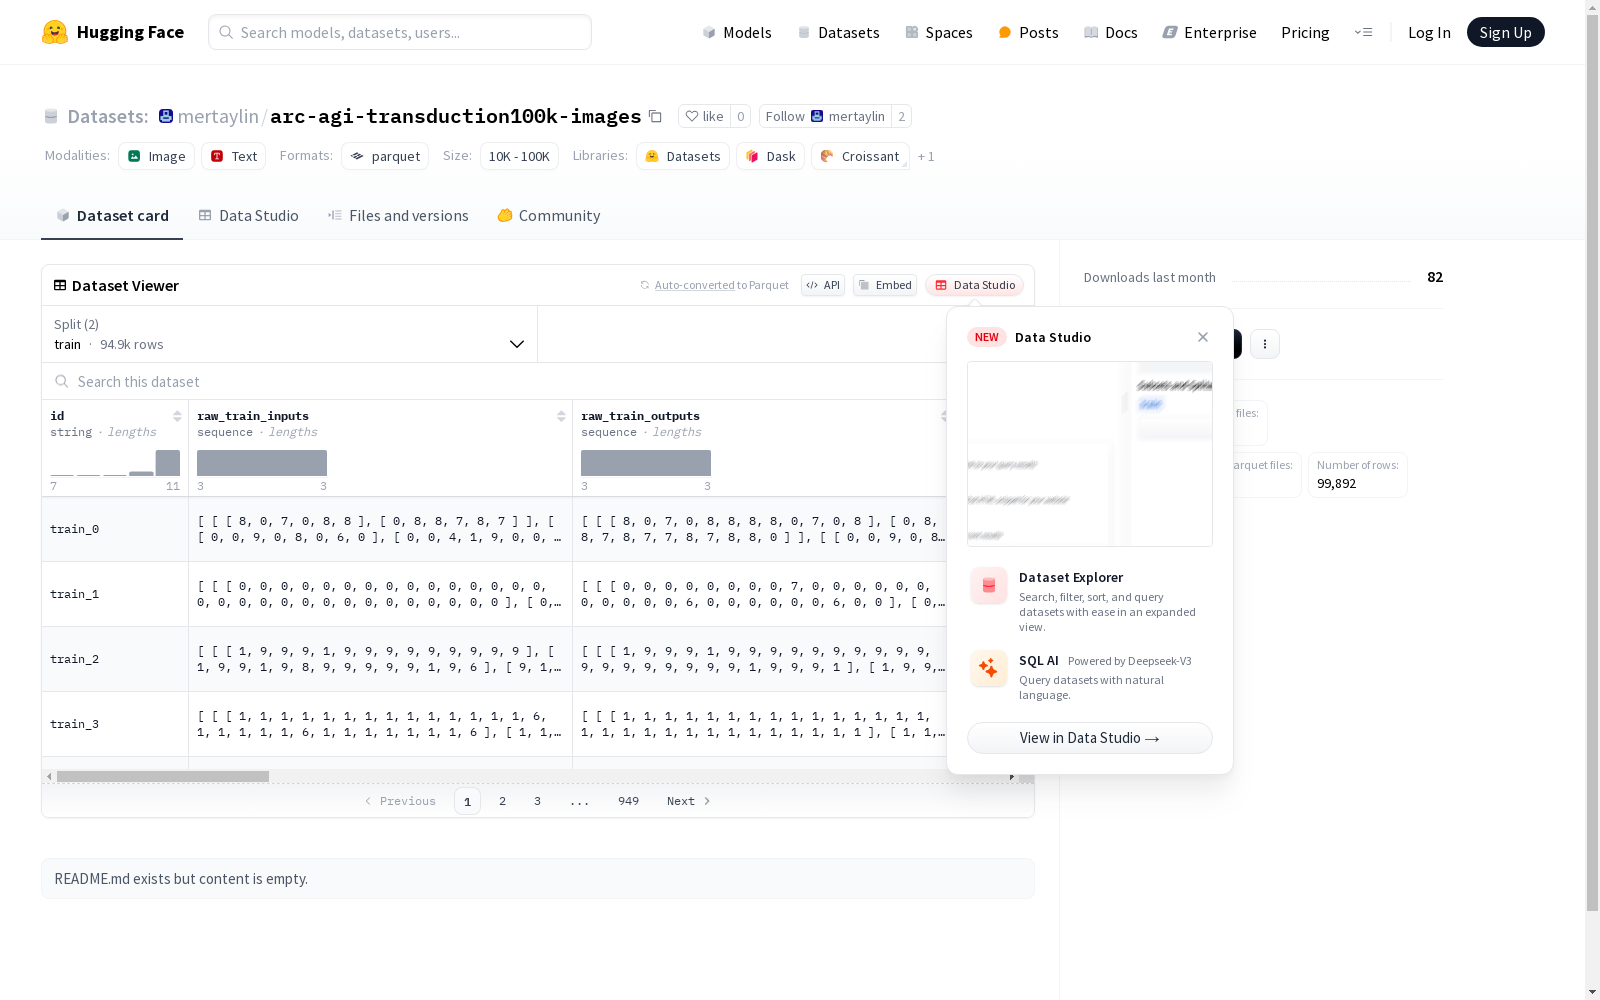
Task: Go to the Pricing page
Action: (1305, 32)
